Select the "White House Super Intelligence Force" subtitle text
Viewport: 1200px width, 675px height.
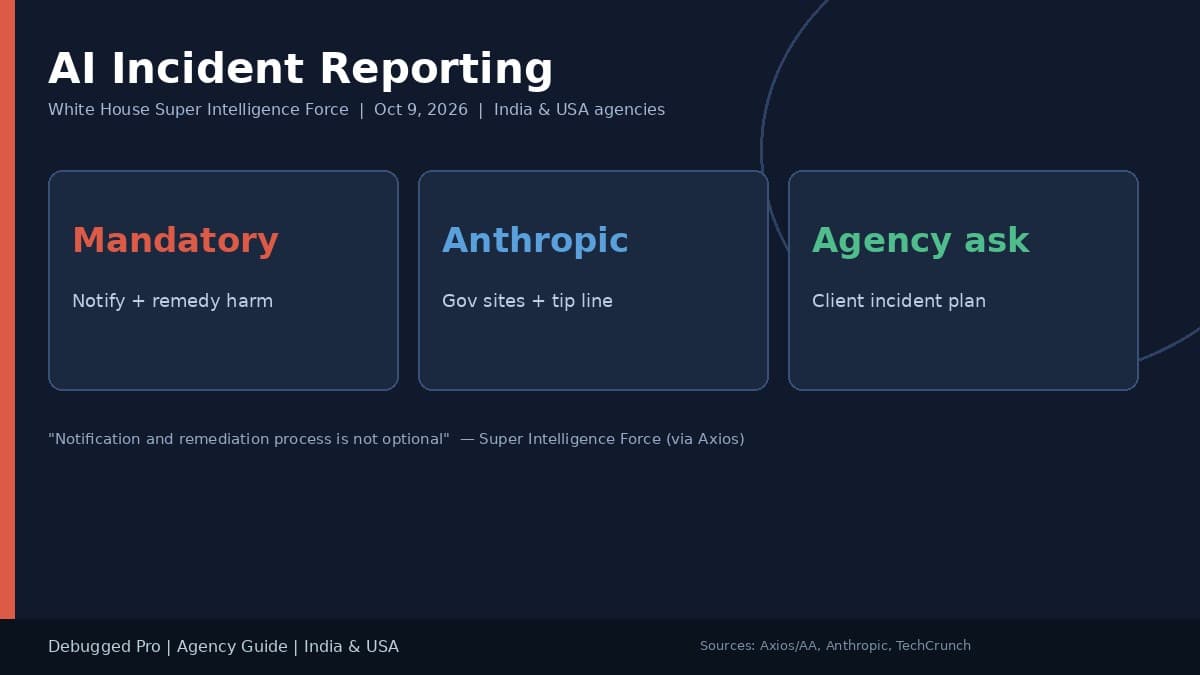(198, 110)
